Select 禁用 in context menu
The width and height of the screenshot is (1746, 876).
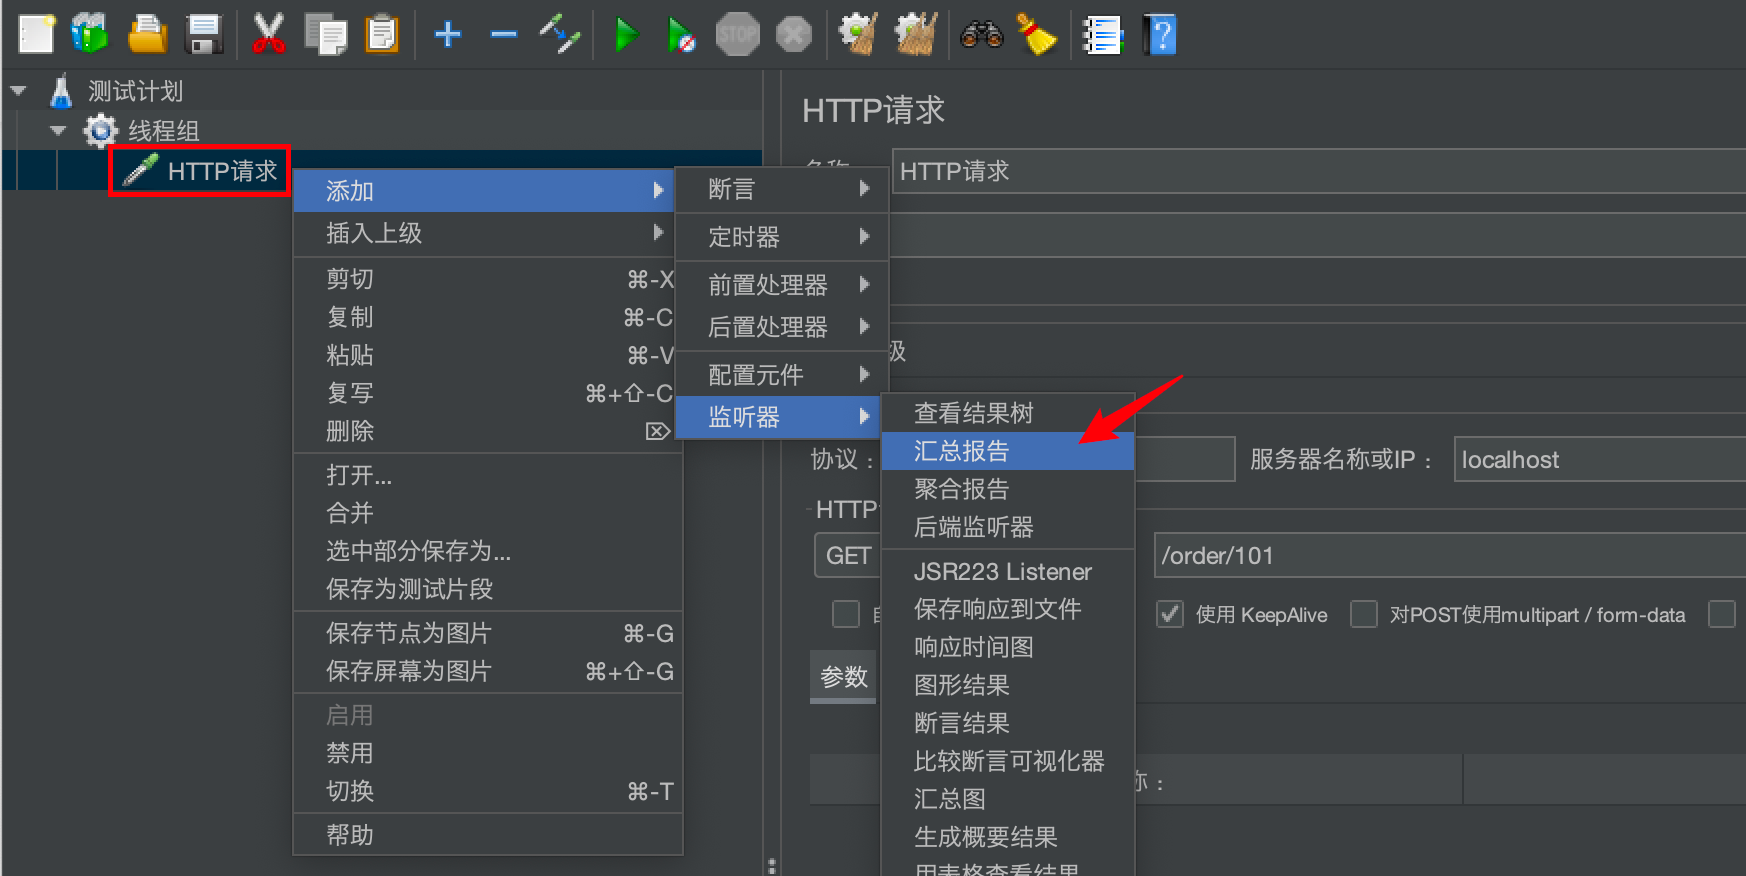(x=487, y=753)
